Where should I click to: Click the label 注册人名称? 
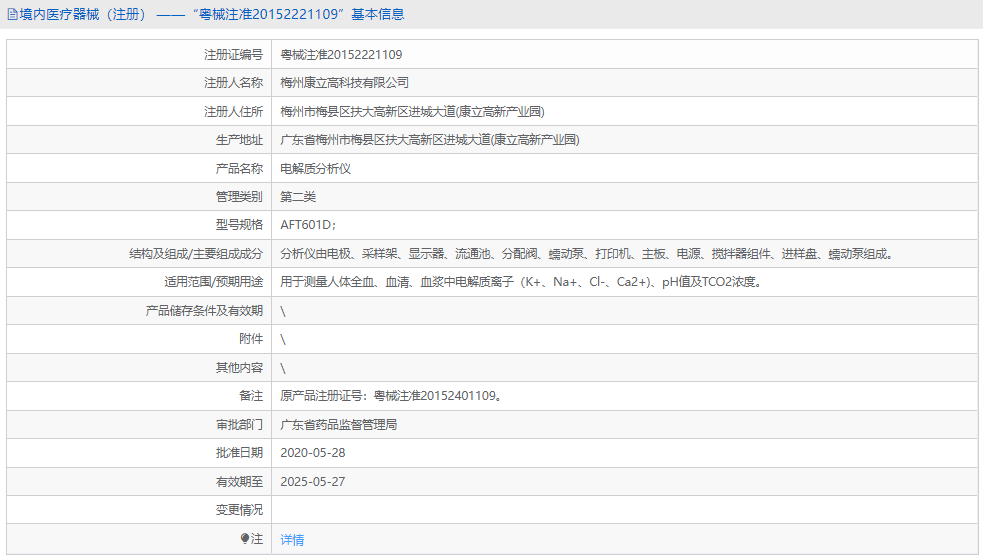point(233,83)
